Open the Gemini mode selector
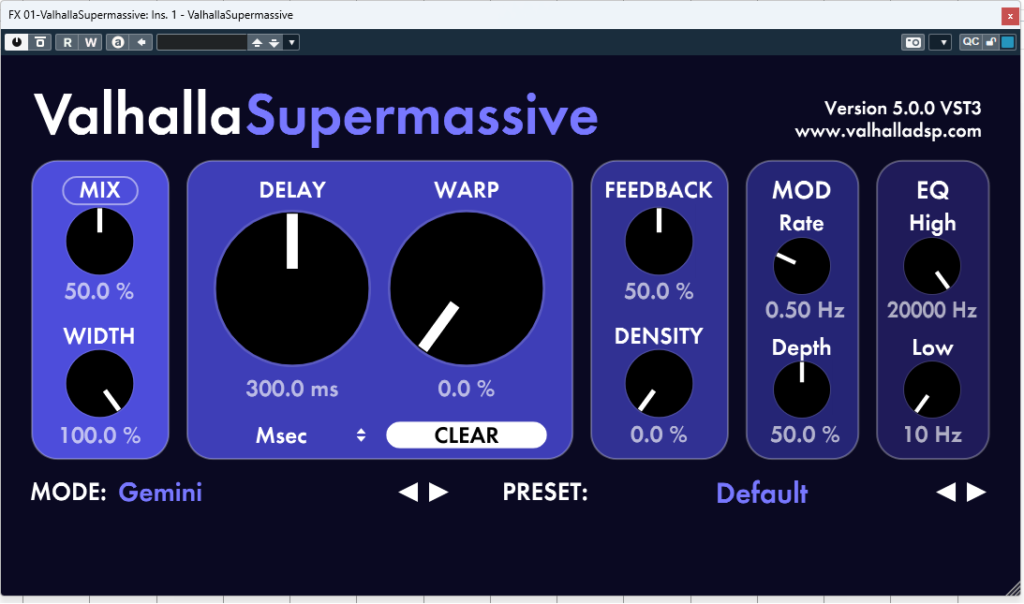 point(161,492)
